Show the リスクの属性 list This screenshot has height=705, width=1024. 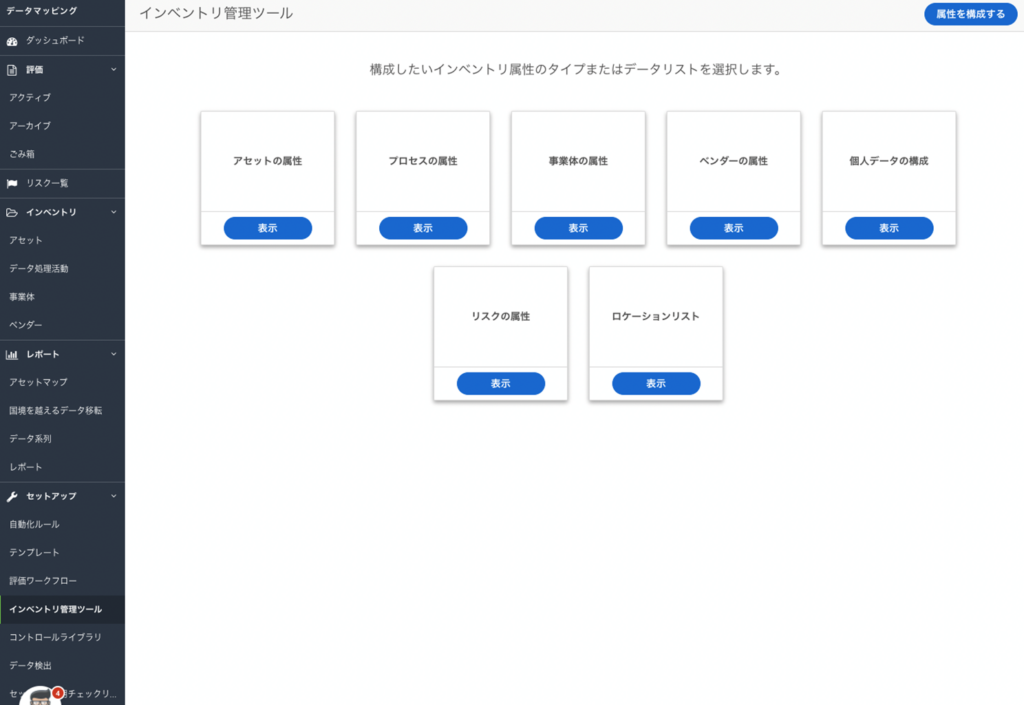pos(500,383)
